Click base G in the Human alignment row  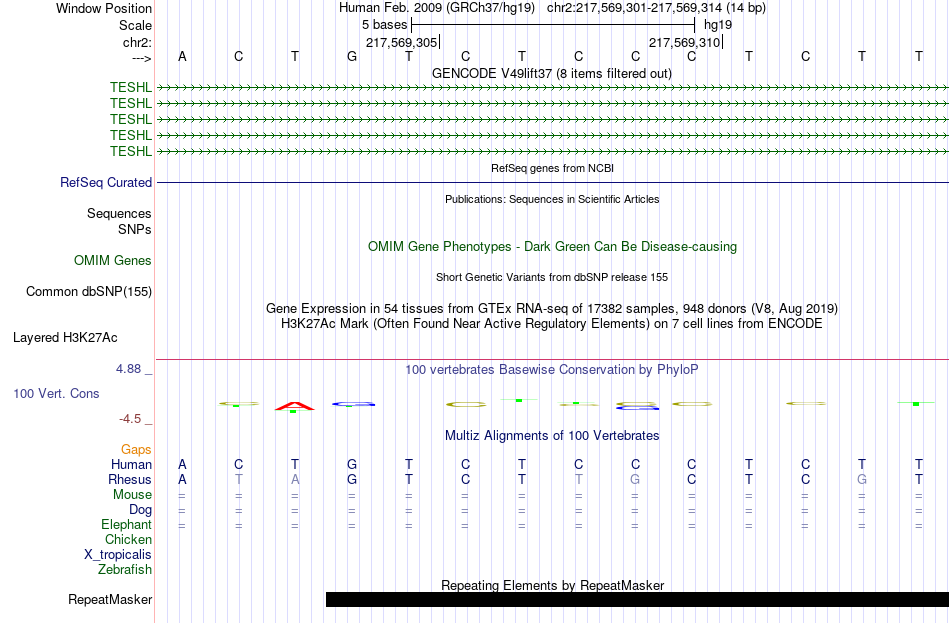352,465
